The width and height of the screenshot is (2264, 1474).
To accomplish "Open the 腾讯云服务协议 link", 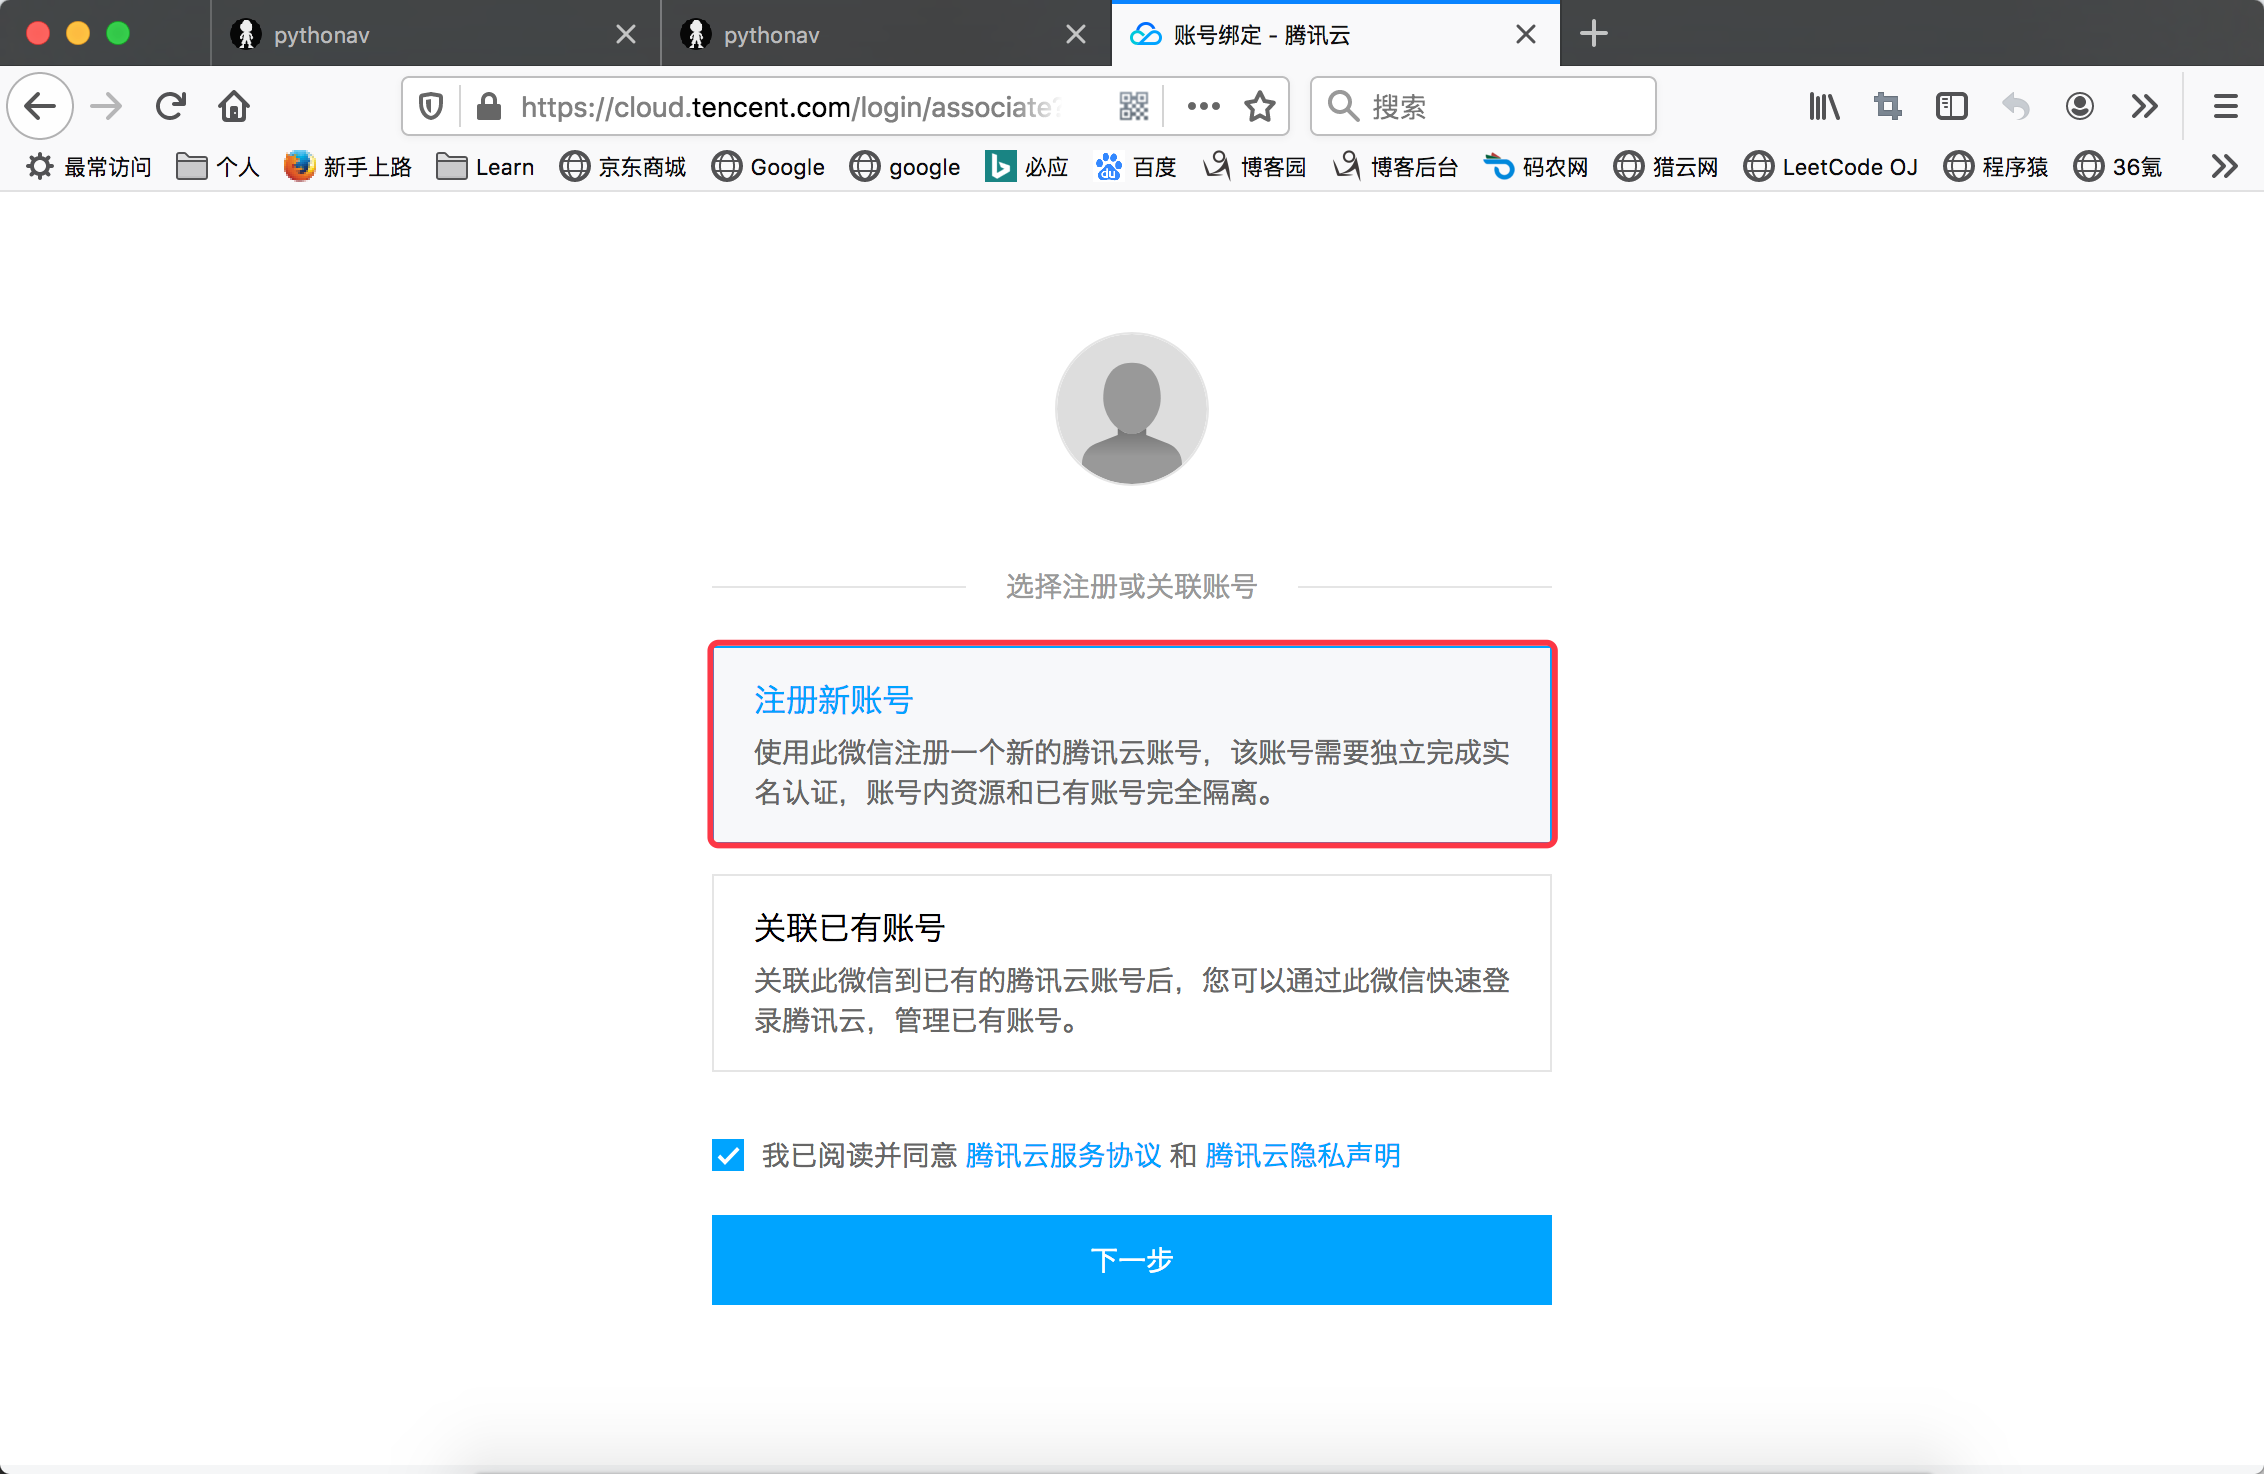I will (x=1063, y=1155).
